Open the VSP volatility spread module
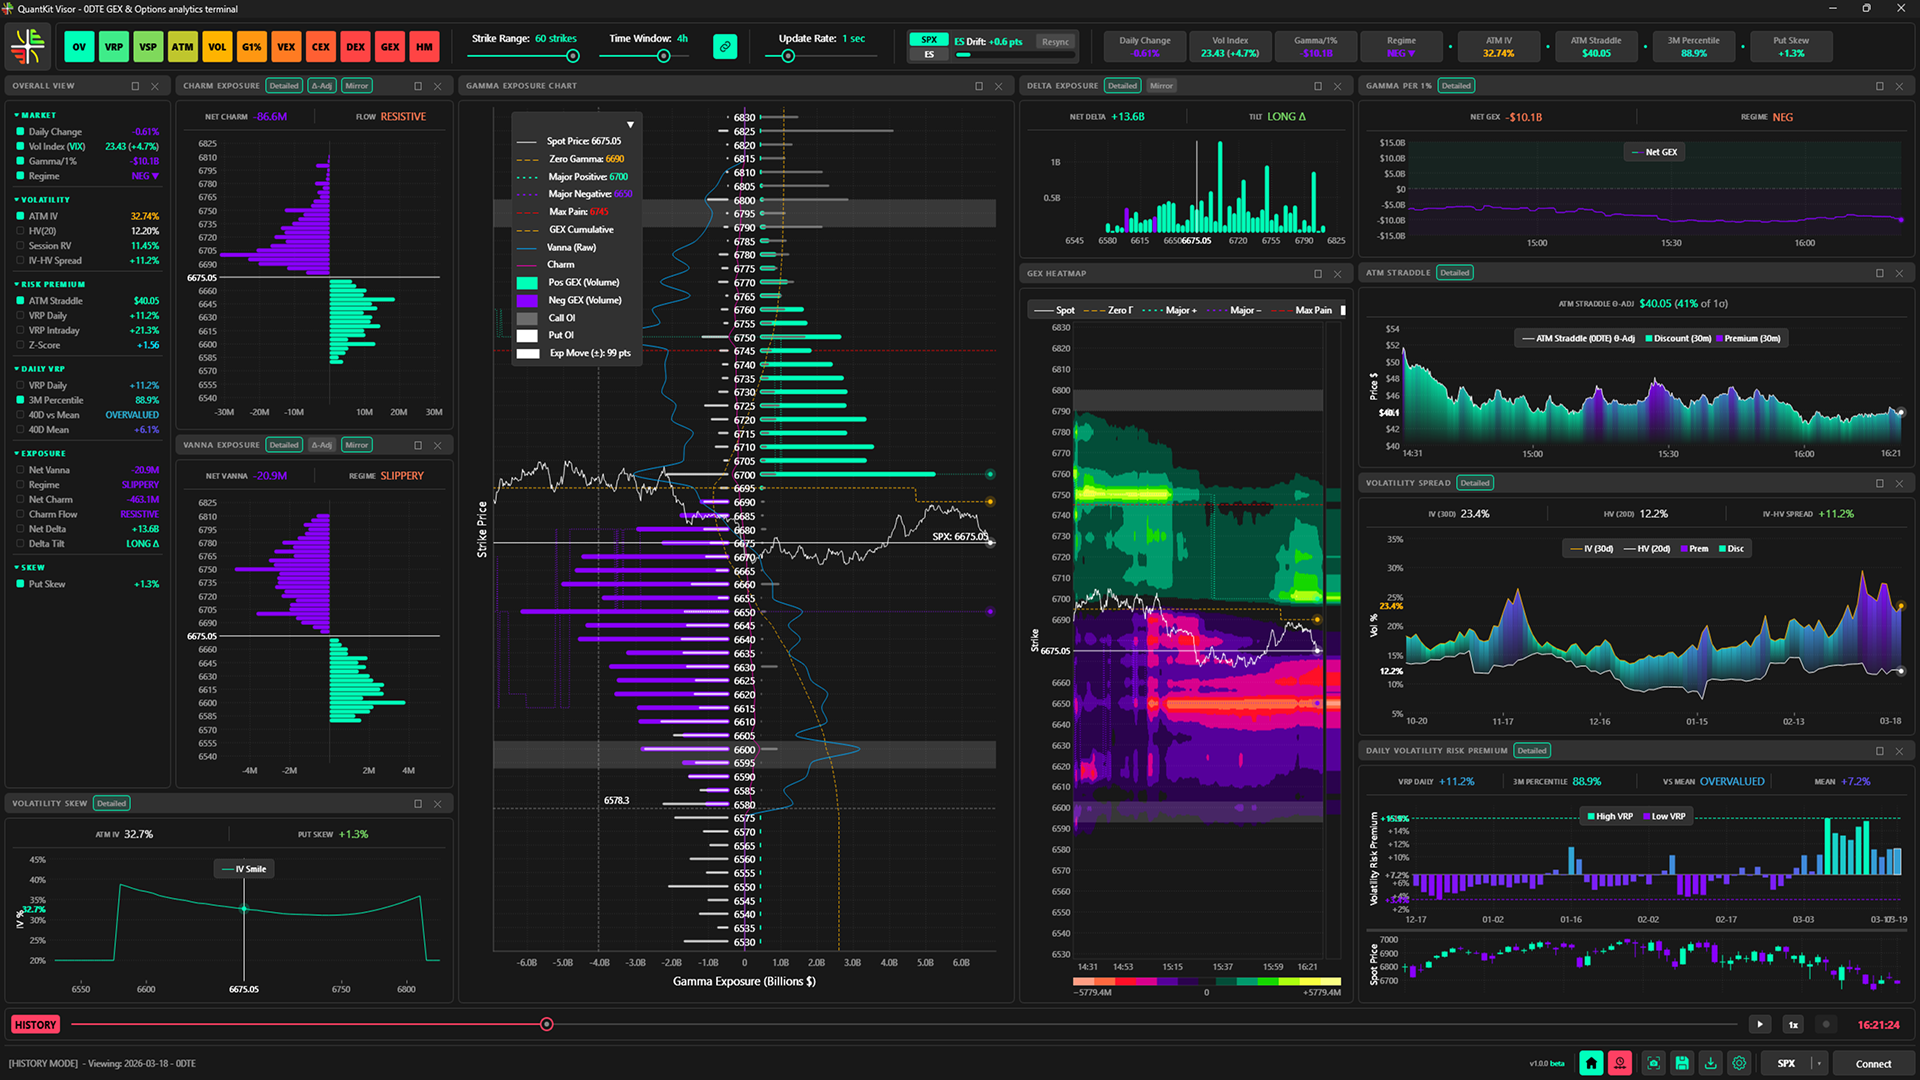This screenshot has height=1080, width=1920. click(x=148, y=46)
